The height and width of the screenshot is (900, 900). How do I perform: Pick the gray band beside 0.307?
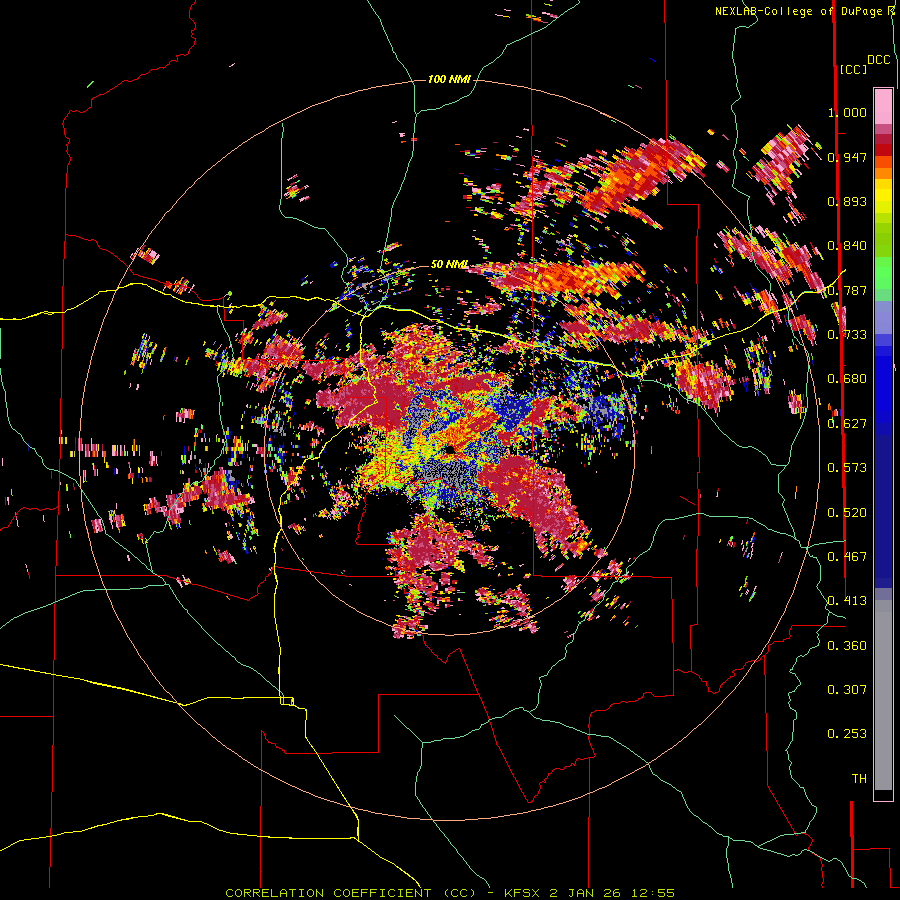click(883, 695)
